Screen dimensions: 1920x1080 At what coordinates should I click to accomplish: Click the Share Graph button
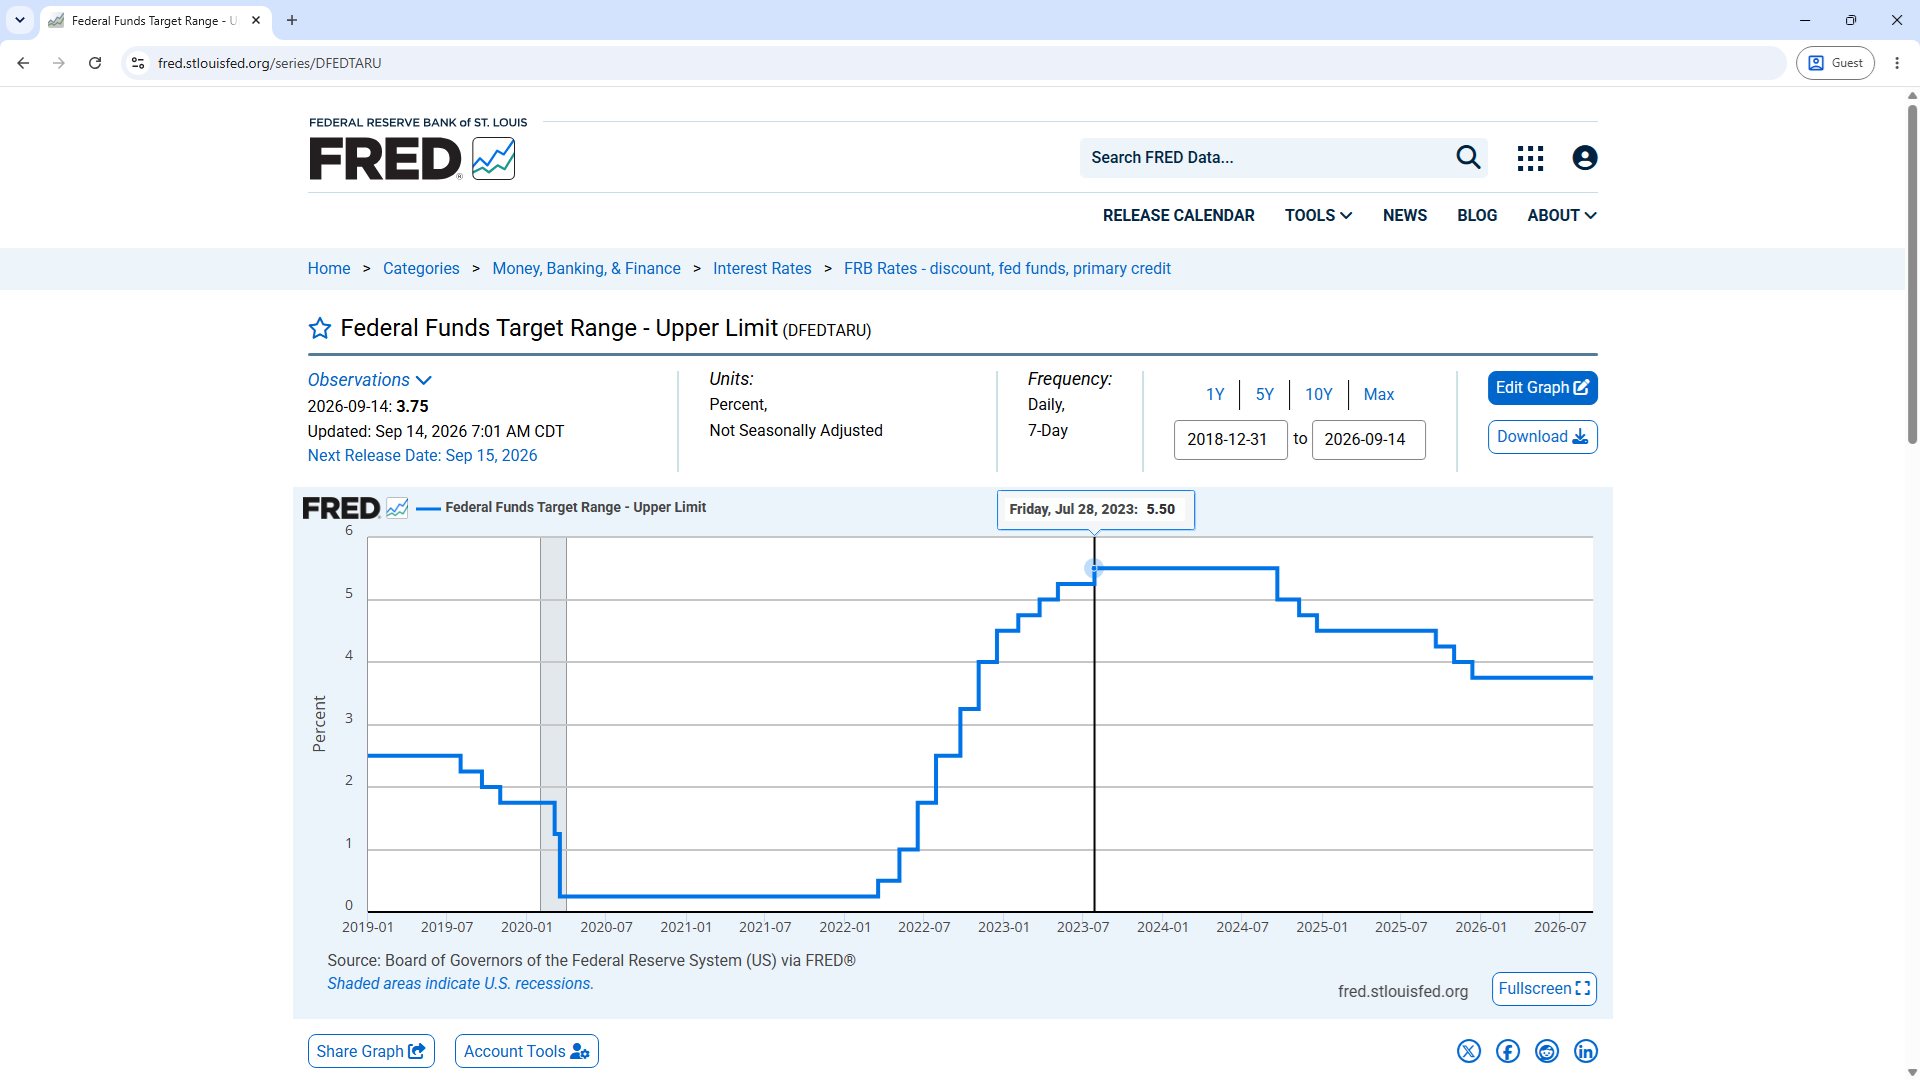(371, 1051)
